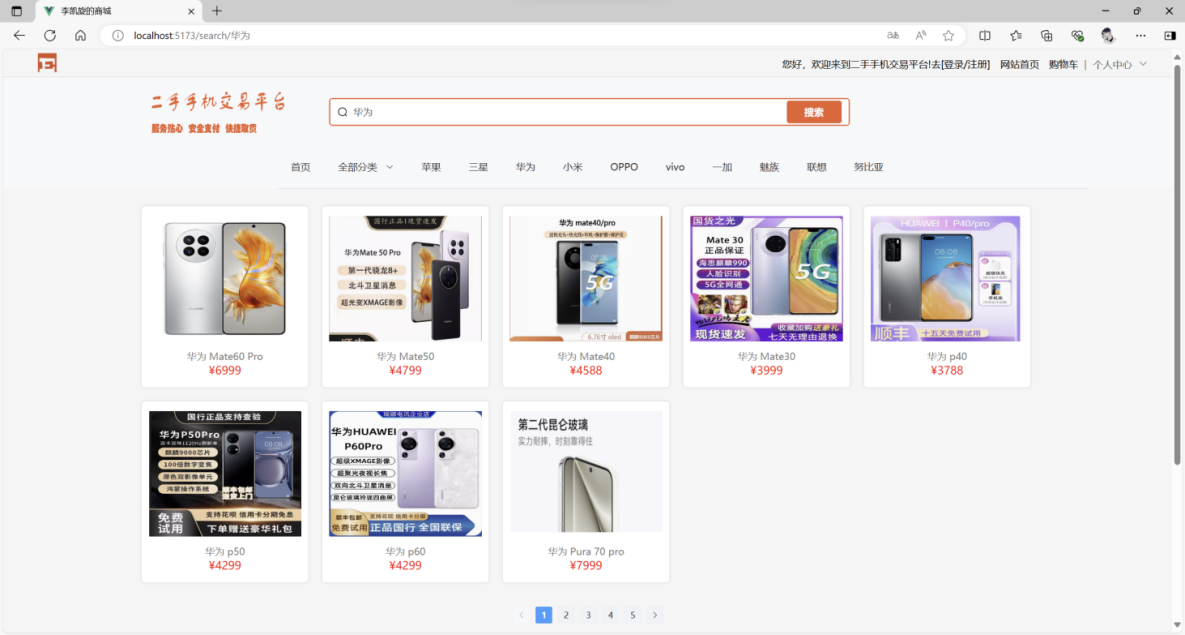The width and height of the screenshot is (1185, 635).
Task: Click the ¥6999 price text
Action: tap(225, 370)
